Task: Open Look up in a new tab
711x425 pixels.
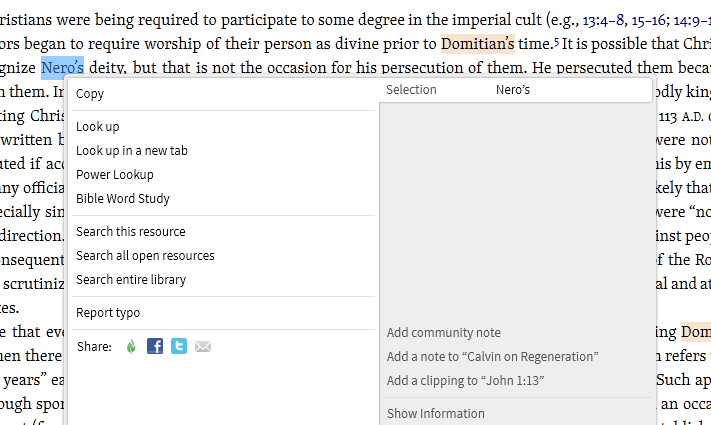Action: click(x=132, y=151)
